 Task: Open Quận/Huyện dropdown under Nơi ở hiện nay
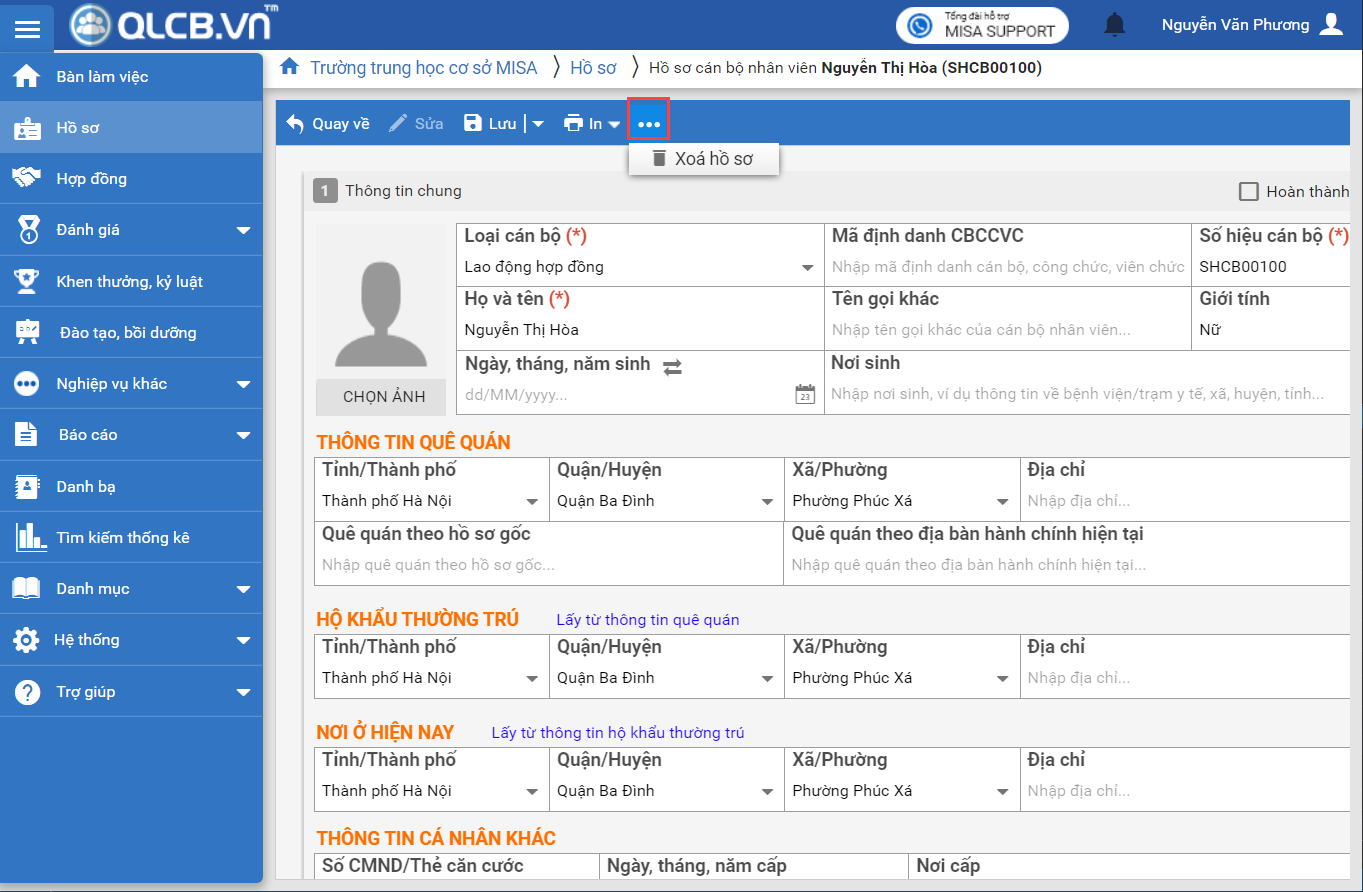[767, 791]
